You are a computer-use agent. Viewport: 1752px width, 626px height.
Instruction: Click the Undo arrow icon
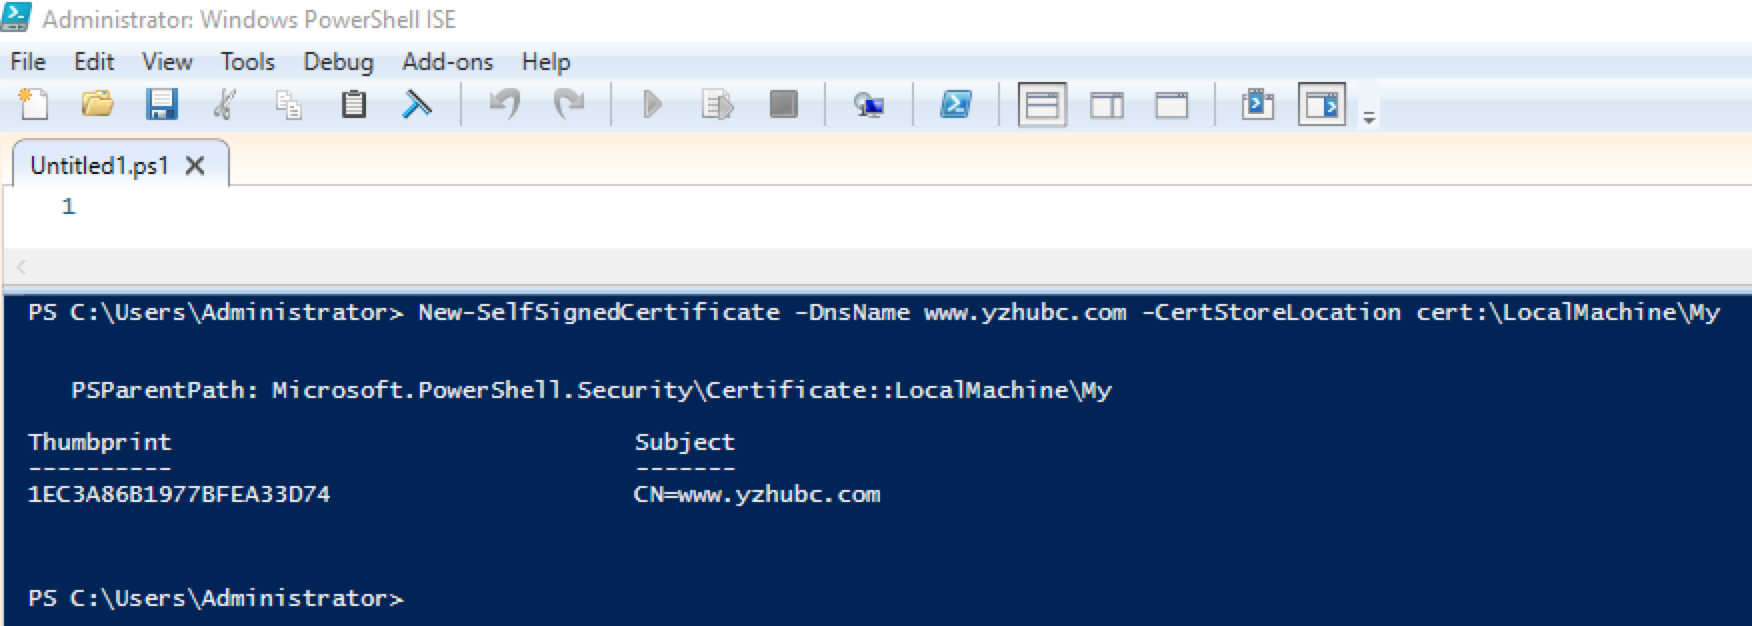[x=505, y=104]
